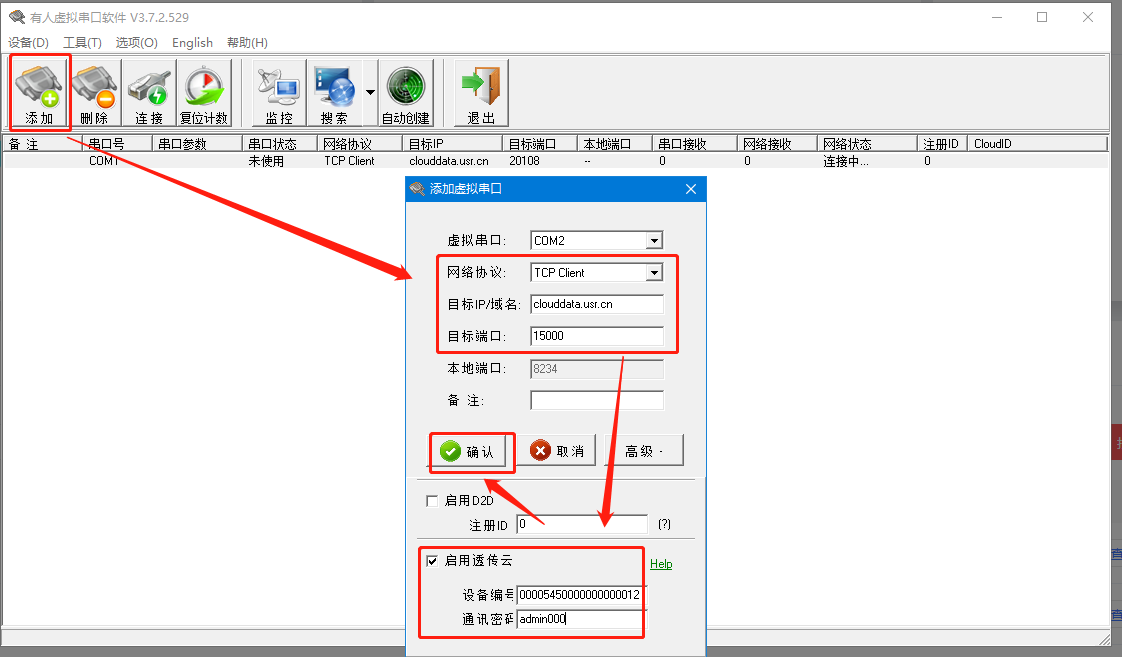Expand the arrow next to 搜索 button
Screen dimensions: 1122x657
click(370, 92)
